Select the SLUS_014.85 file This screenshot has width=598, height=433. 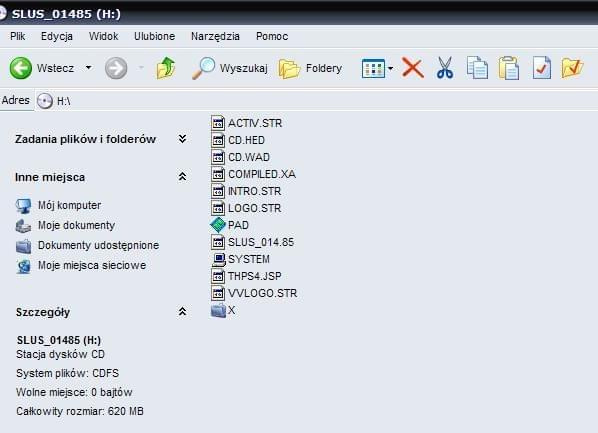253,242
